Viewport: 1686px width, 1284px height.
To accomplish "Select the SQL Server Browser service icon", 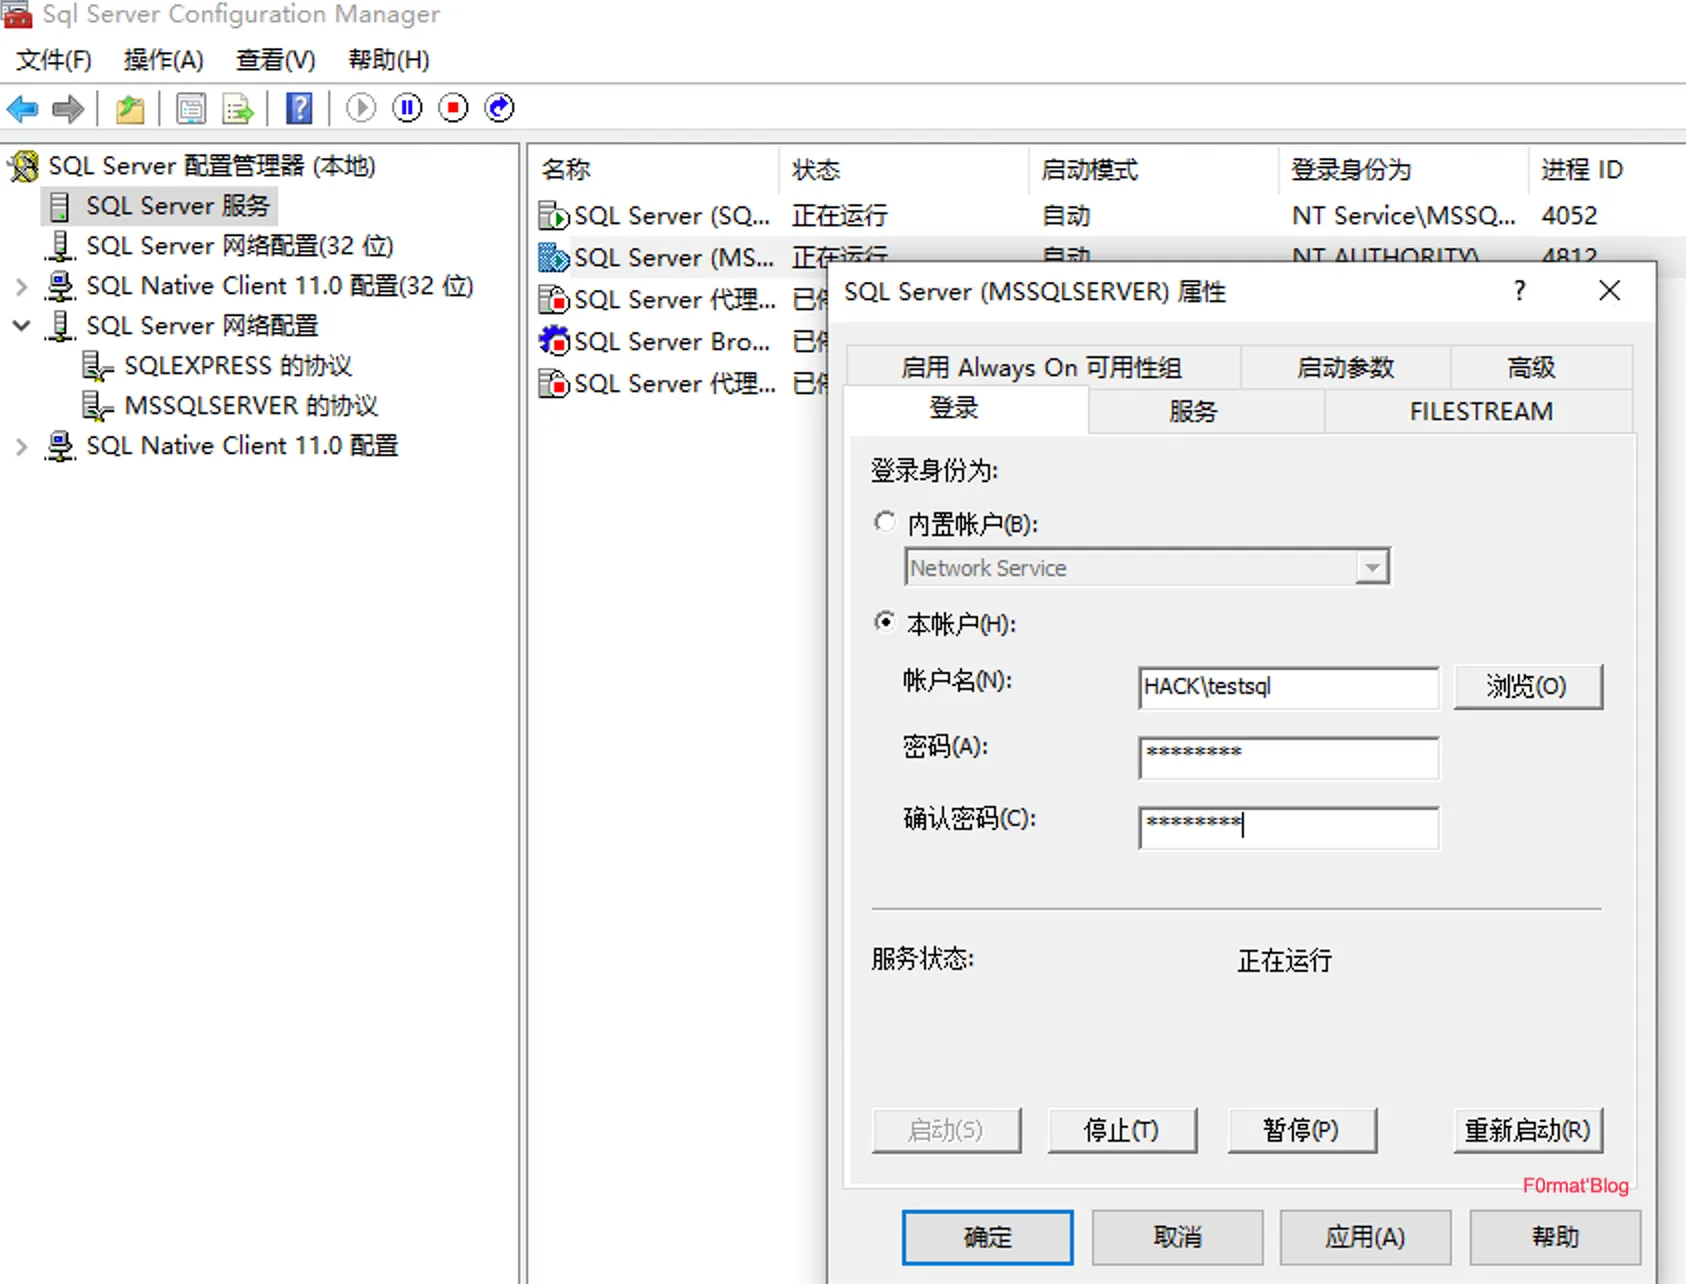I will pyautogui.click(x=553, y=342).
